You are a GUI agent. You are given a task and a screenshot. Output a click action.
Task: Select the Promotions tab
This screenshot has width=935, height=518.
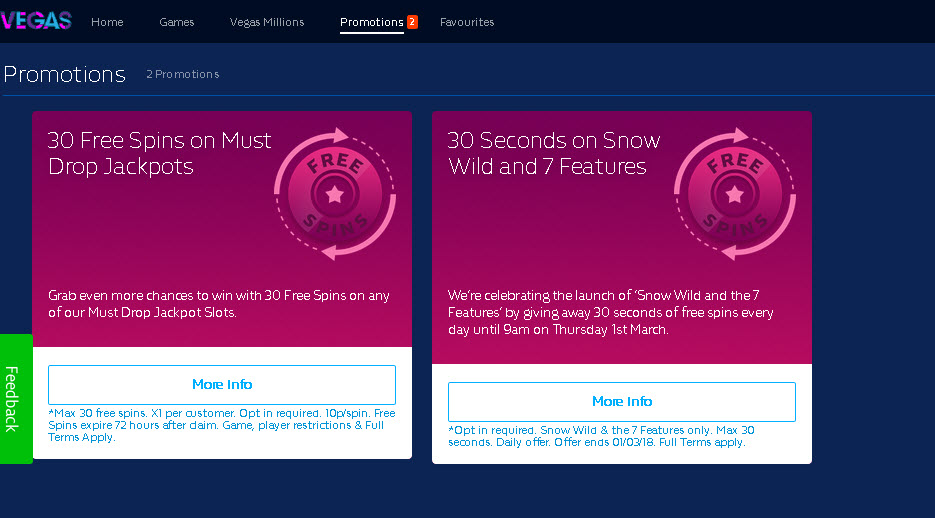pos(371,22)
